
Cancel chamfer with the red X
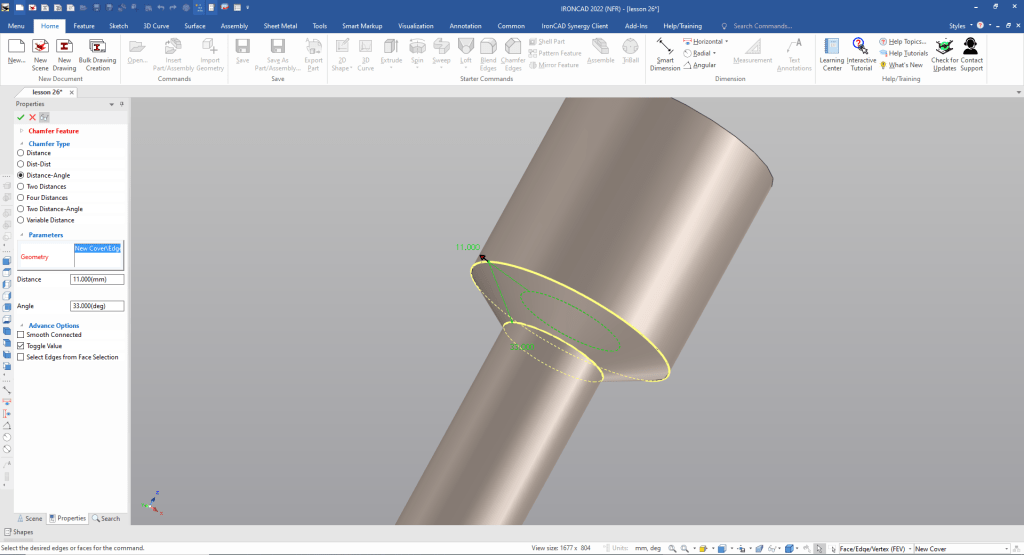32,117
